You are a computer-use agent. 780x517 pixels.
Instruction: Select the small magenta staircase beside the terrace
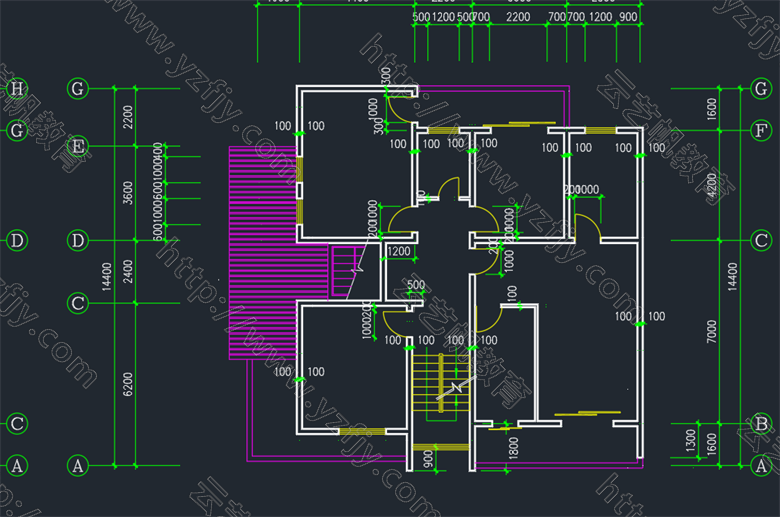348,272
